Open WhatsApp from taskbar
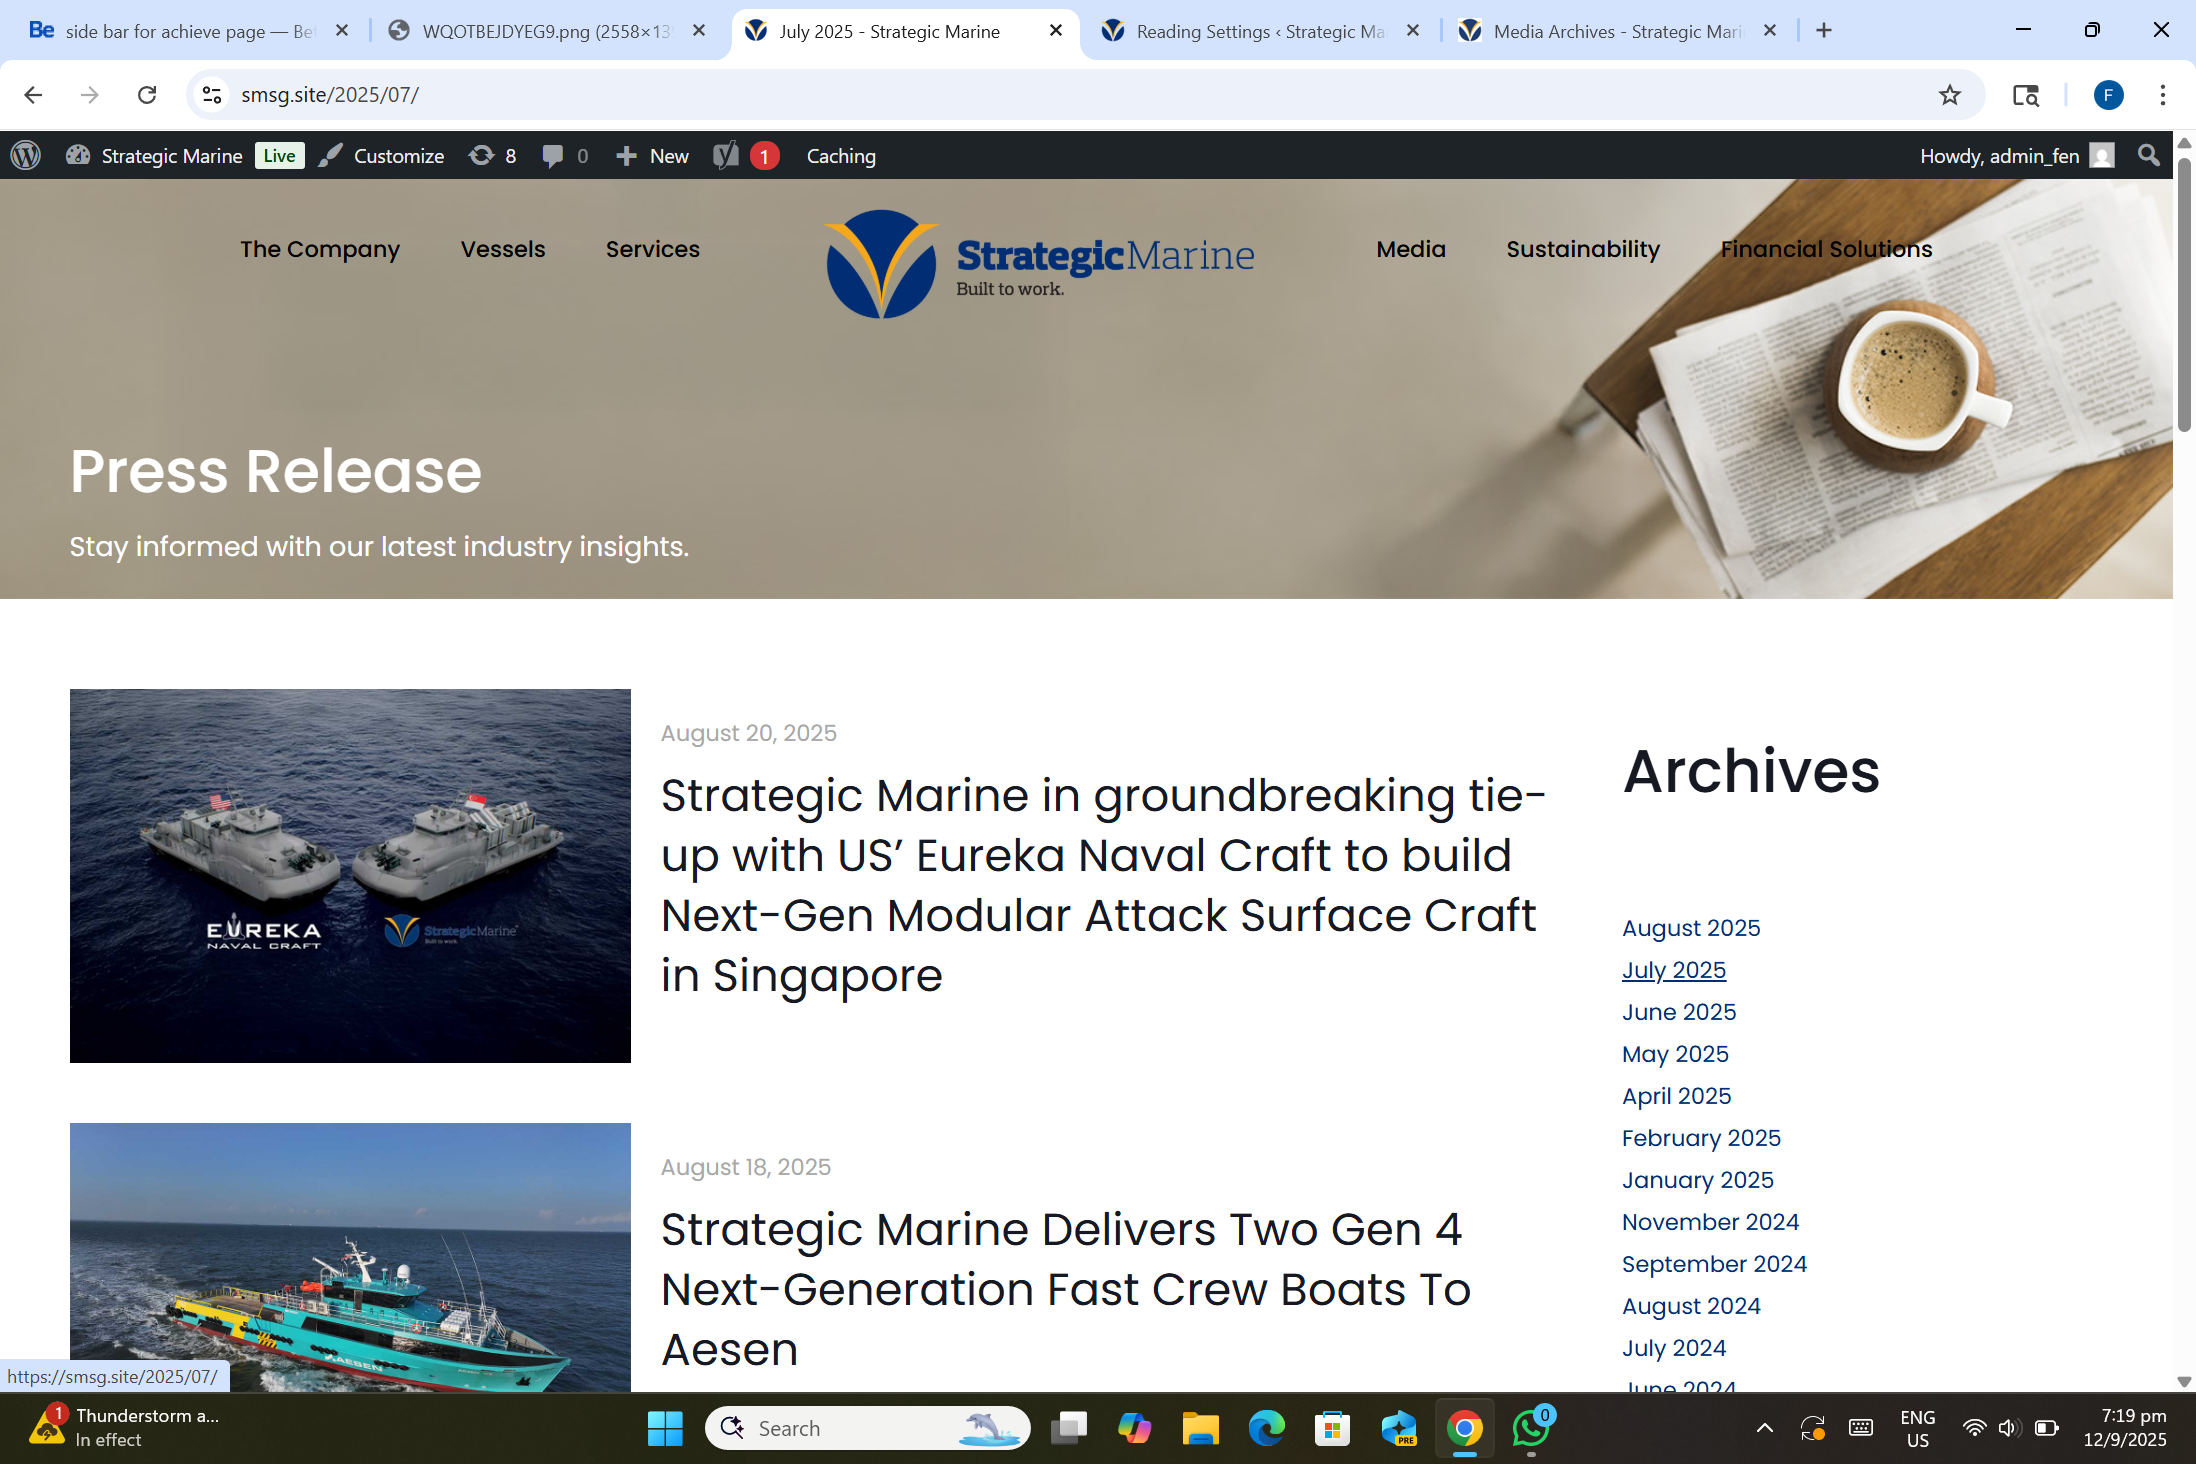The width and height of the screenshot is (2196, 1464). 1531,1428
